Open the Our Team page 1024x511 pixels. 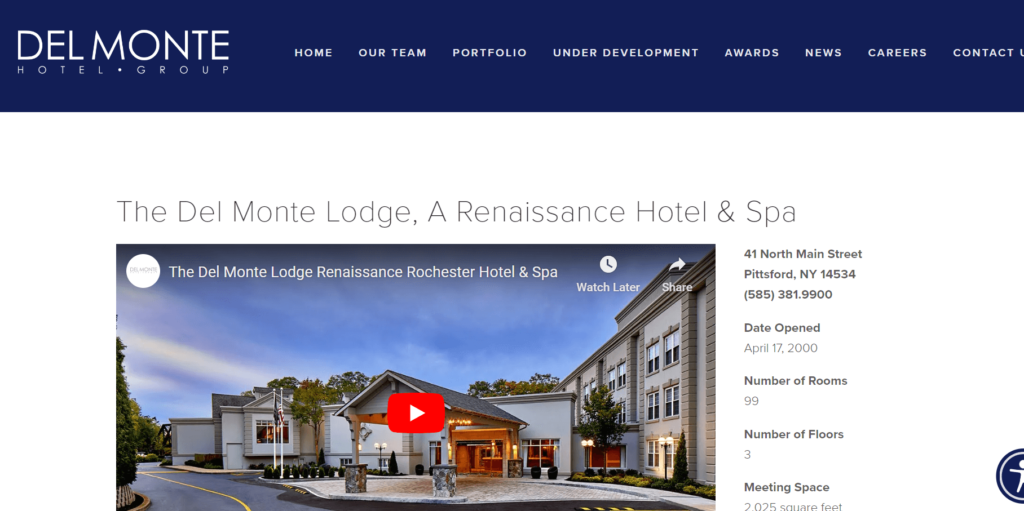[x=392, y=53]
